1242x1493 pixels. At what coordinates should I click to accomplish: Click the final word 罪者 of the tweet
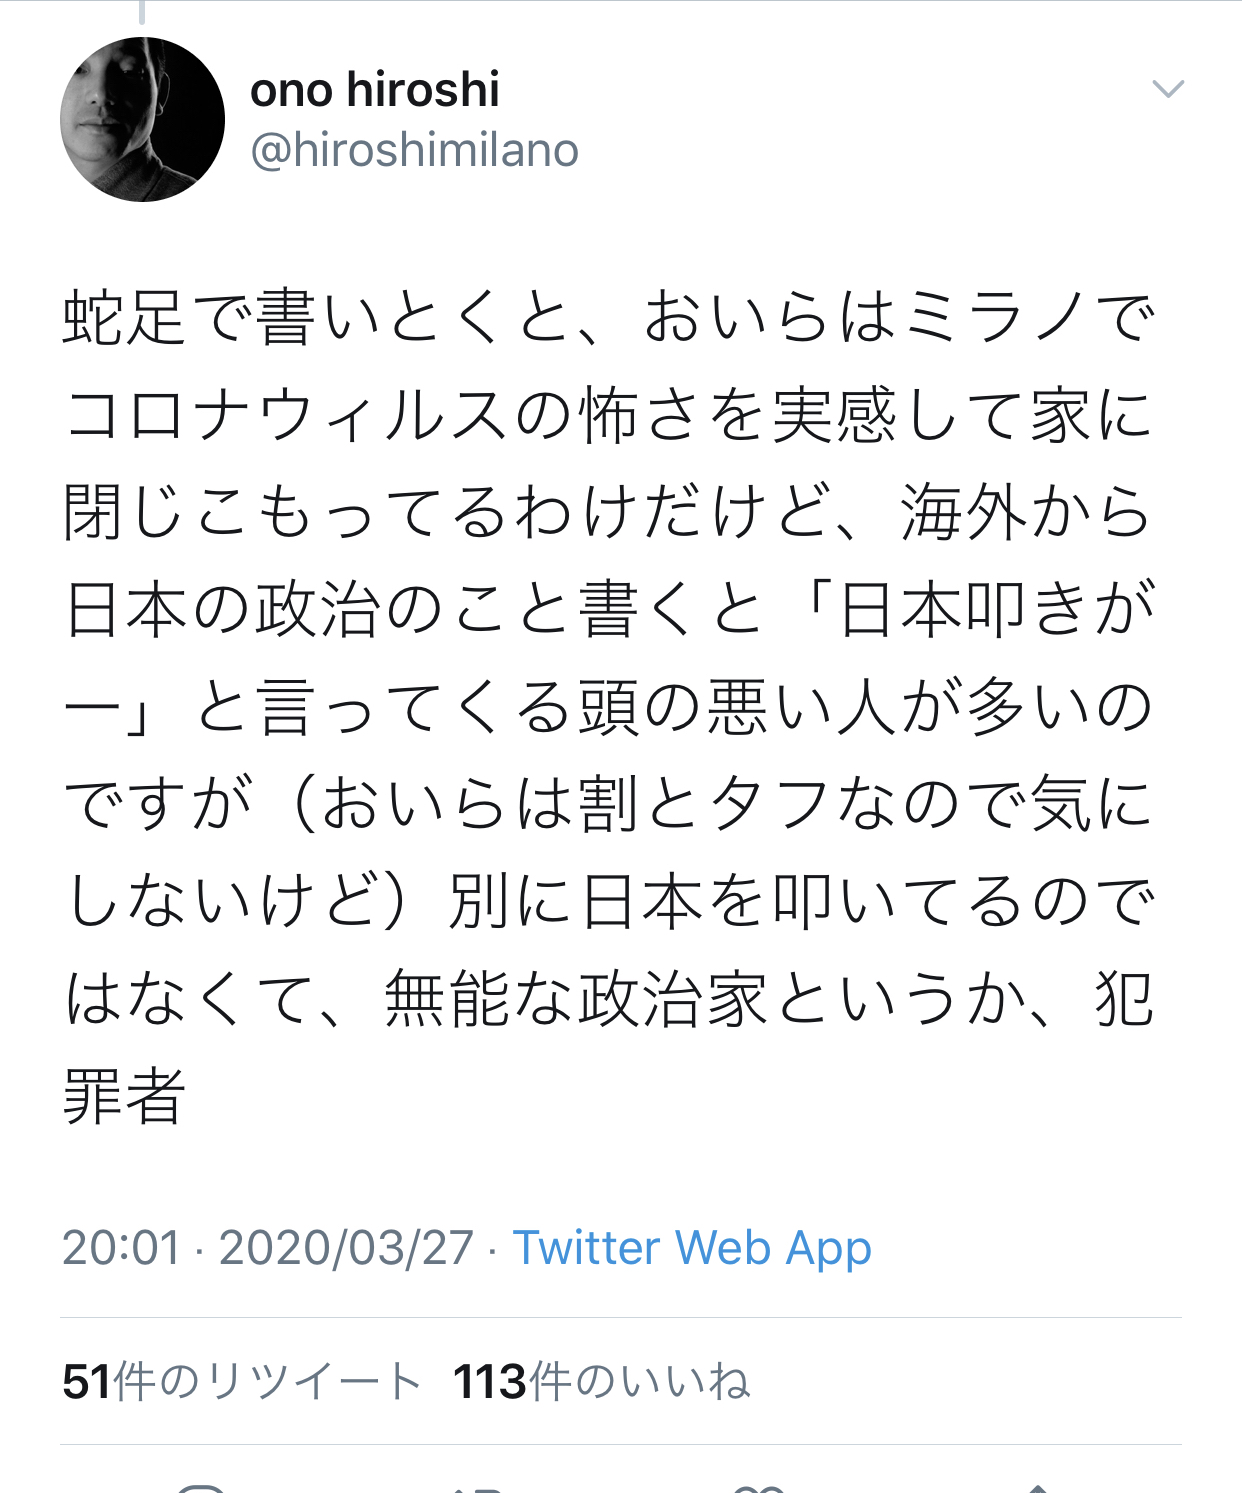pos(124,1095)
